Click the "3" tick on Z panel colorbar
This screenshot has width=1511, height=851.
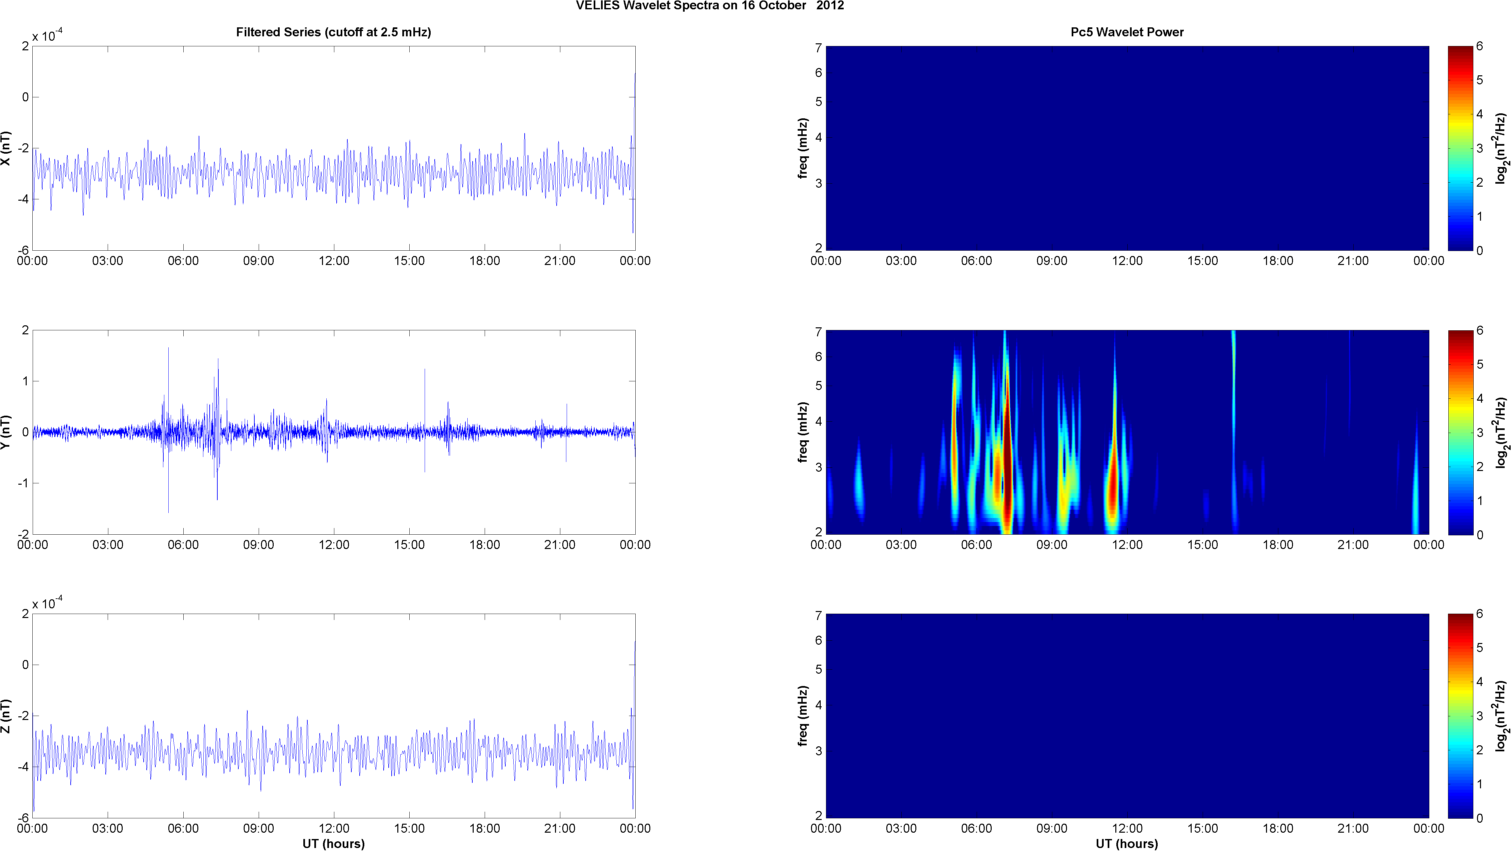1480,716
